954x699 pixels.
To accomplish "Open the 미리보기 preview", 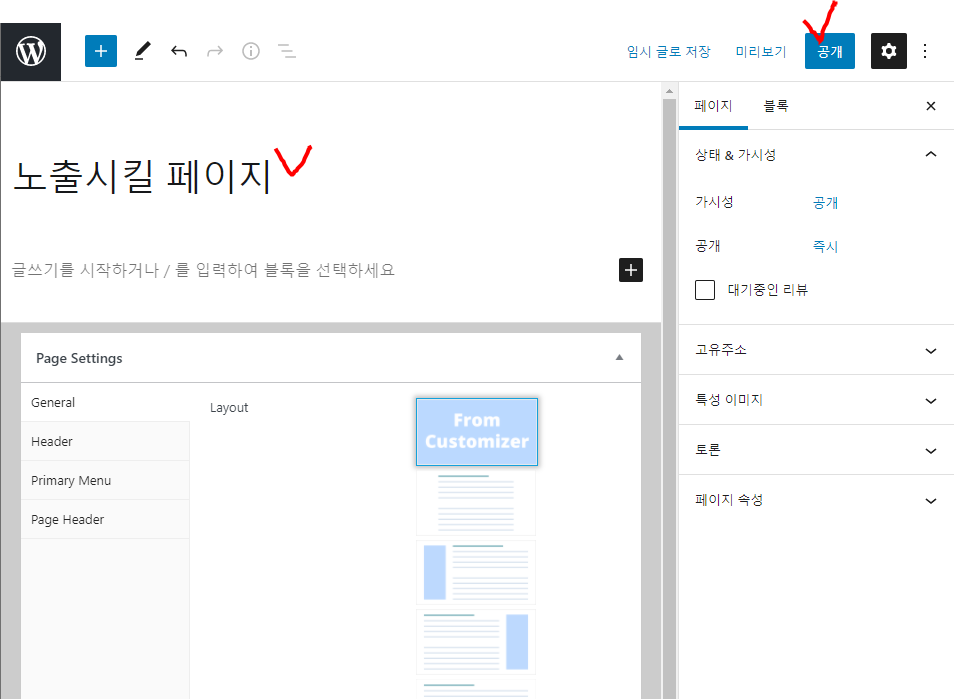I will coord(761,52).
